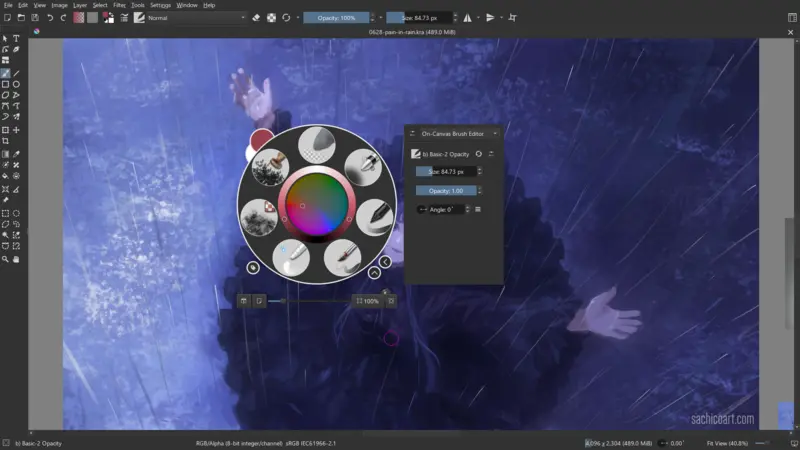Reload preset button in On-Canvas Brush Editor
This screenshot has height=450, width=800.
tap(479, 154)
